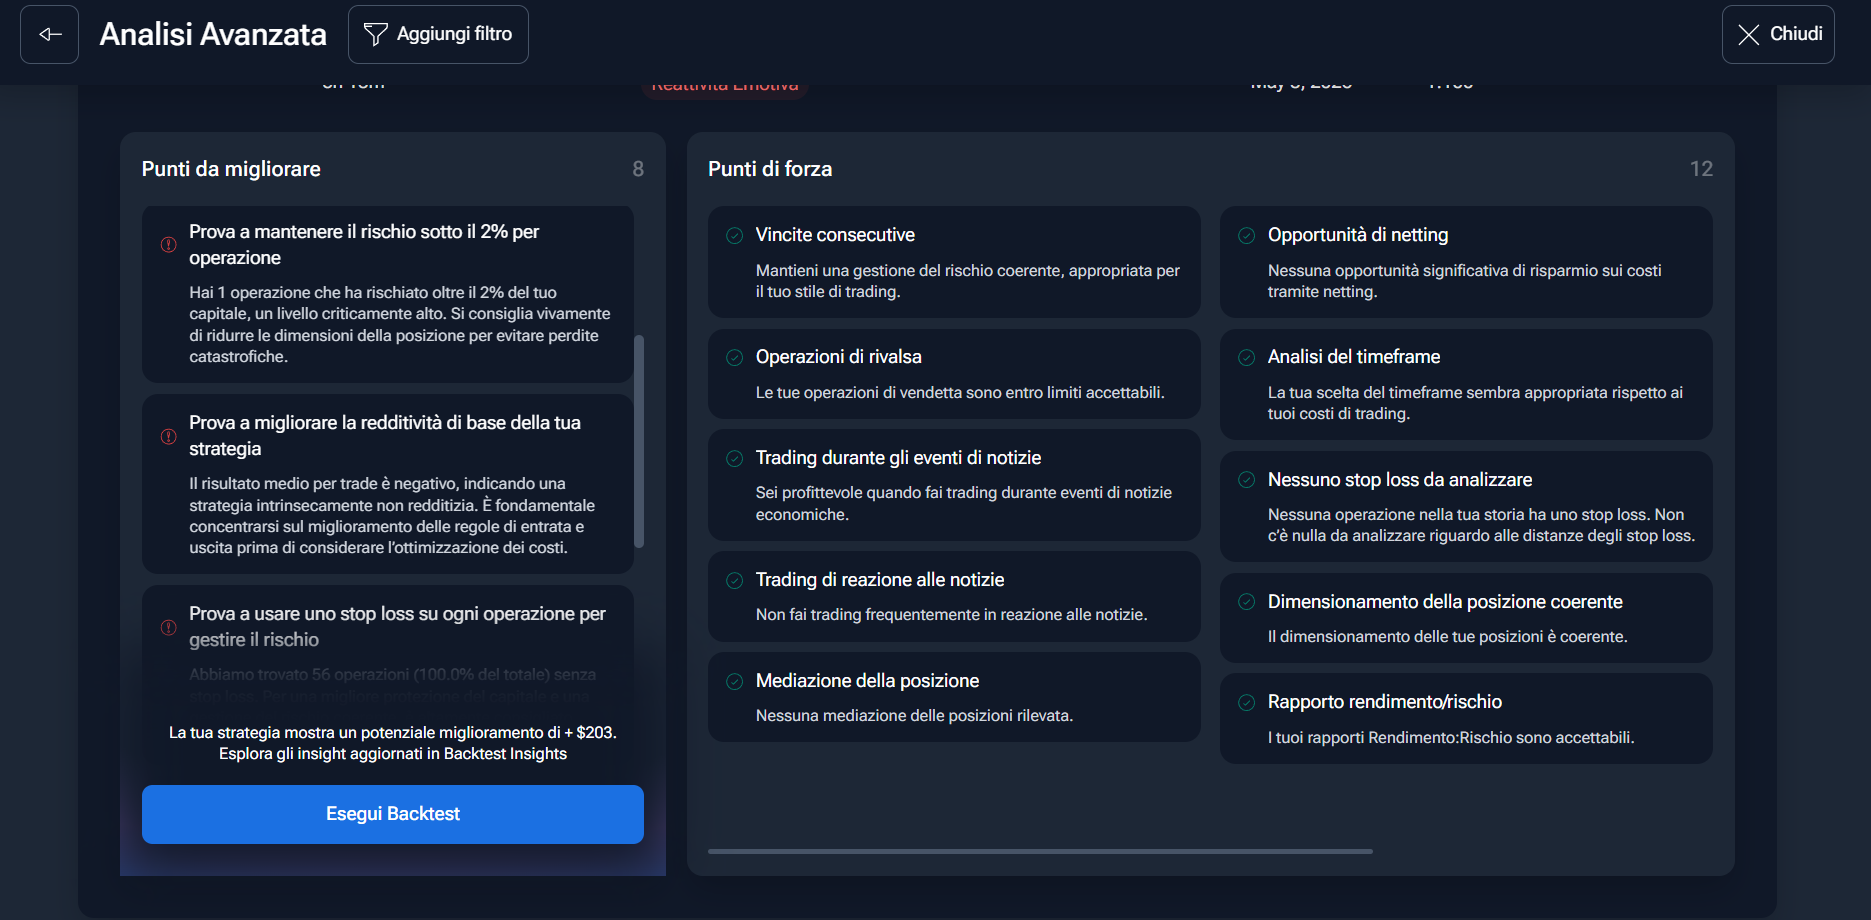Click the count 8 in Punti da migliorare
This screenshot has height=920, width=1871.
pyautogui.click(x=638, y=169)
